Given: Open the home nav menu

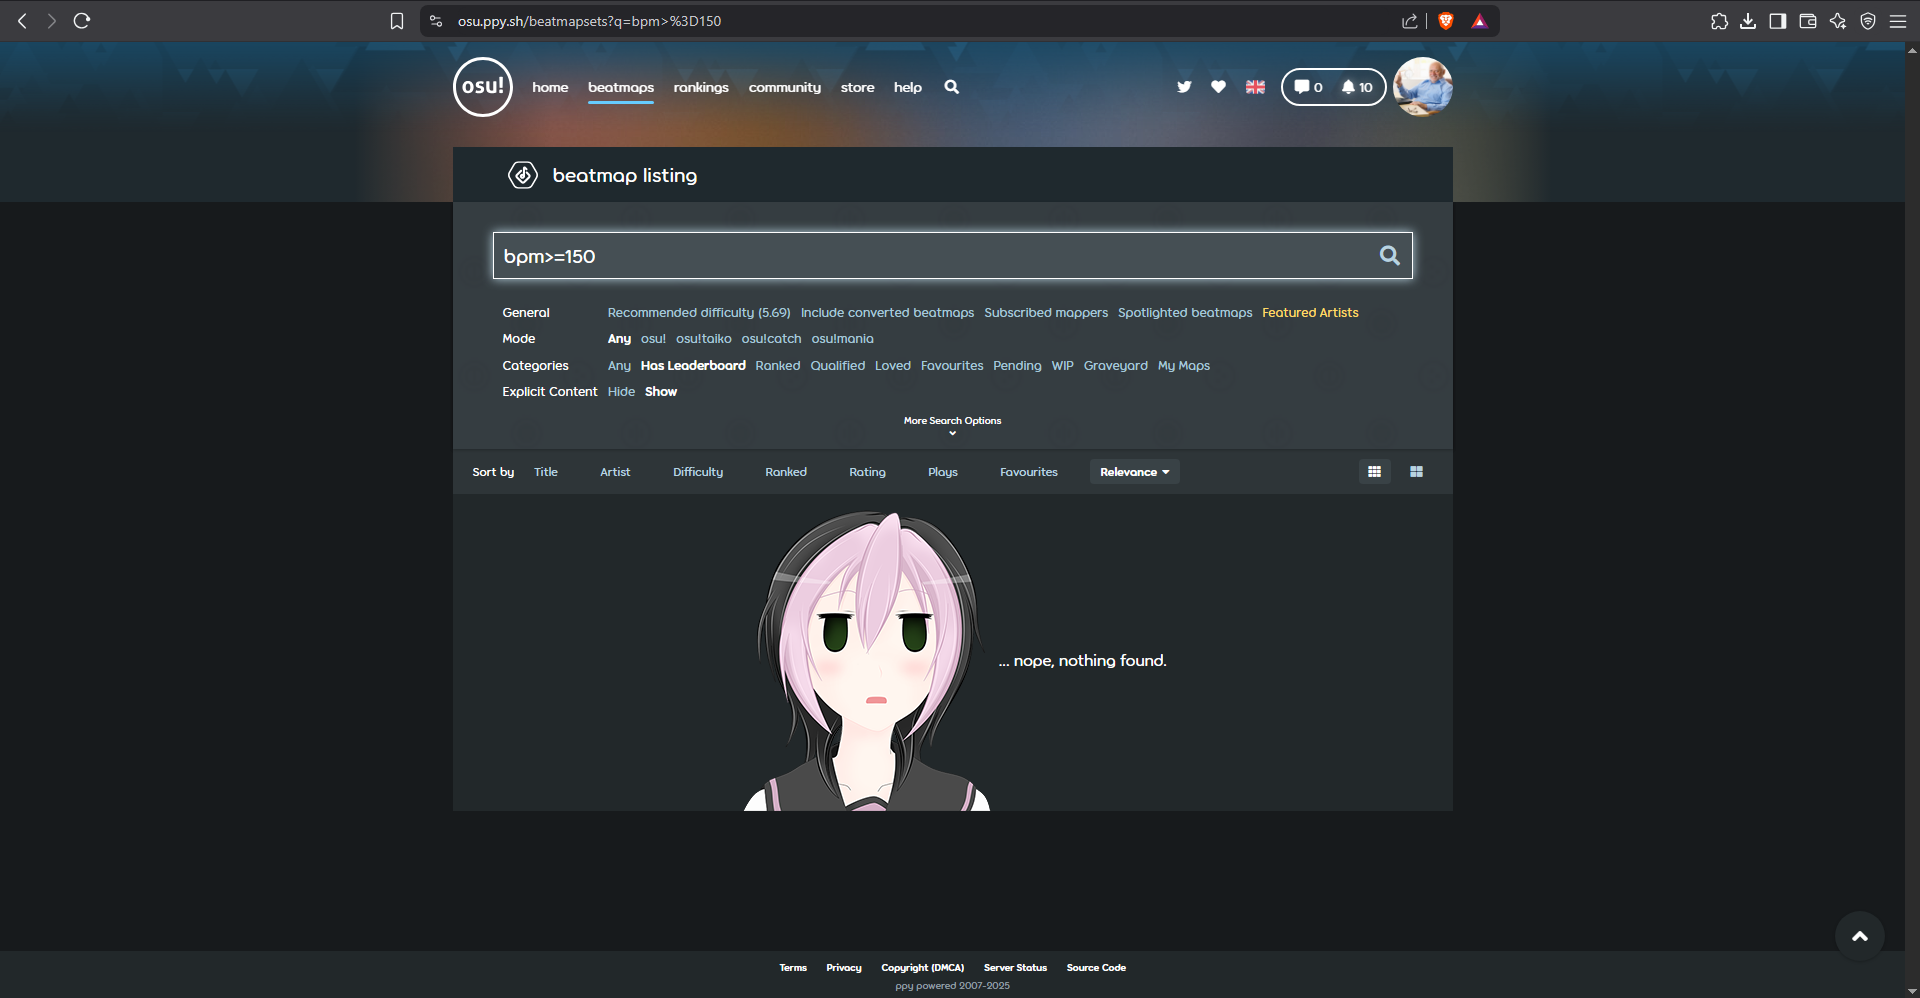Looking at the screenshot, I should click(550, 88).
